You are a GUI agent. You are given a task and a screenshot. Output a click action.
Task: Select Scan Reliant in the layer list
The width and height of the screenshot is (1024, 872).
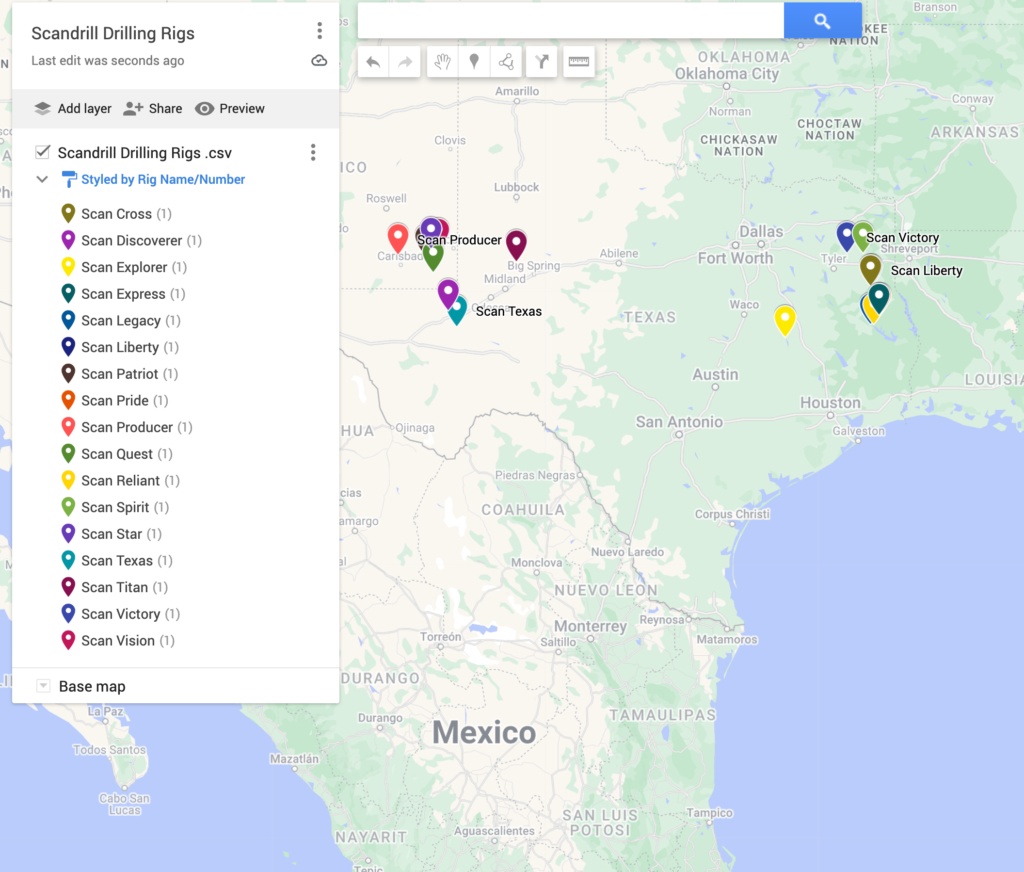click(x=120, y=481)
